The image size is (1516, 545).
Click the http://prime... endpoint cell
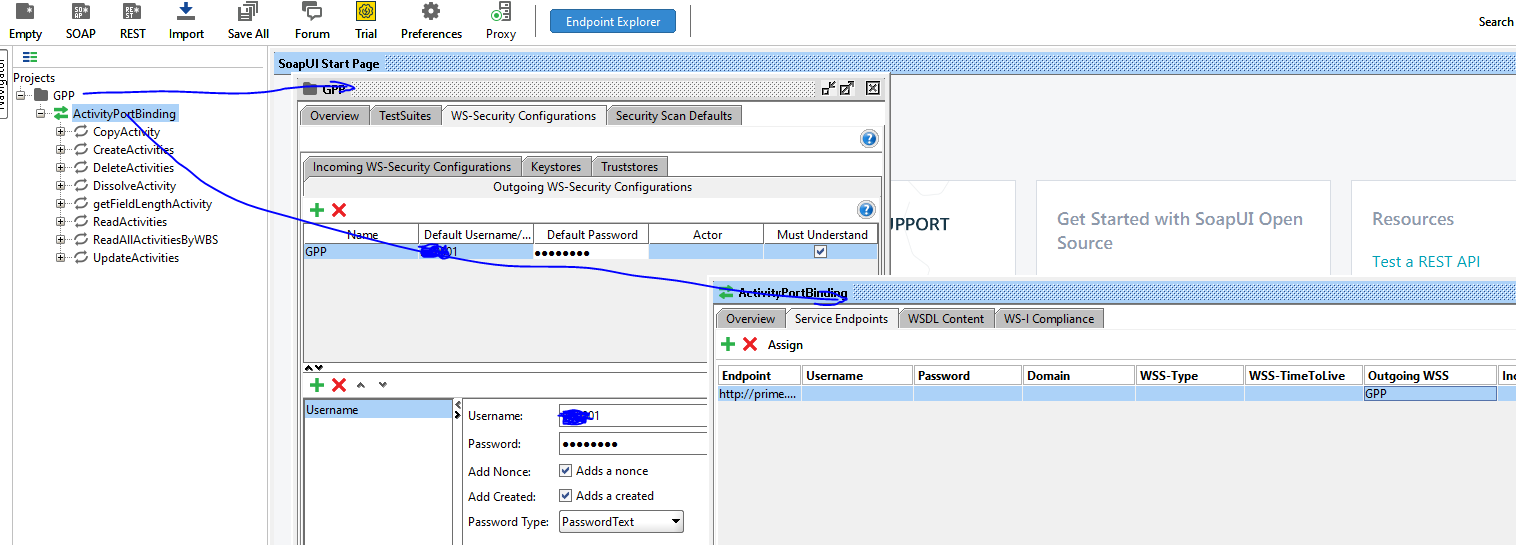pyautogui.click(x=759, y=394)
